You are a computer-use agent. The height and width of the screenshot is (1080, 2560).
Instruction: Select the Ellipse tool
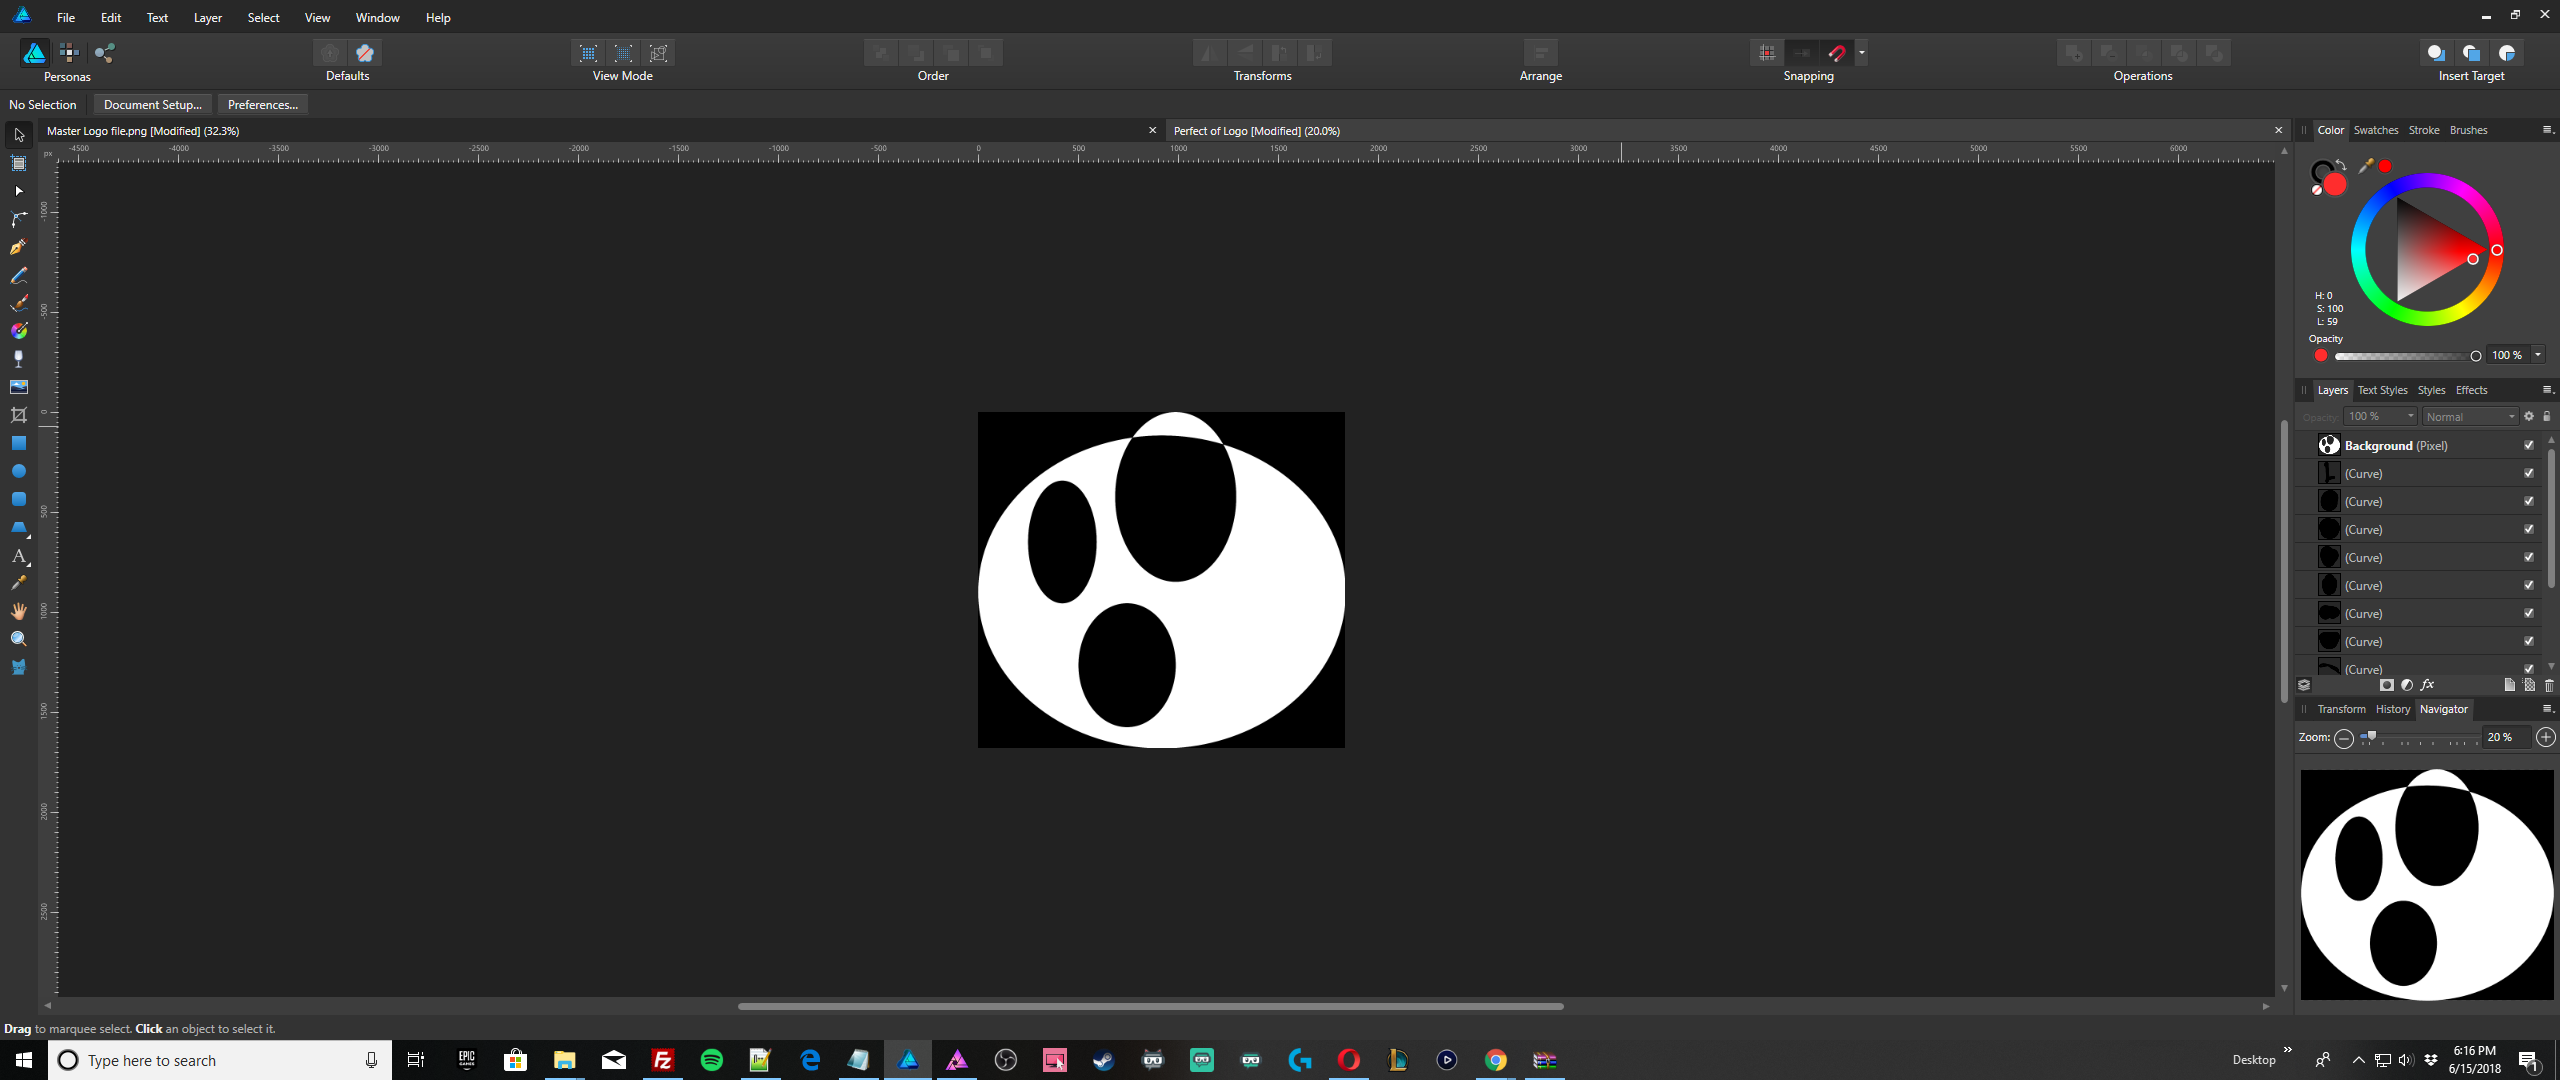point(19,471)
